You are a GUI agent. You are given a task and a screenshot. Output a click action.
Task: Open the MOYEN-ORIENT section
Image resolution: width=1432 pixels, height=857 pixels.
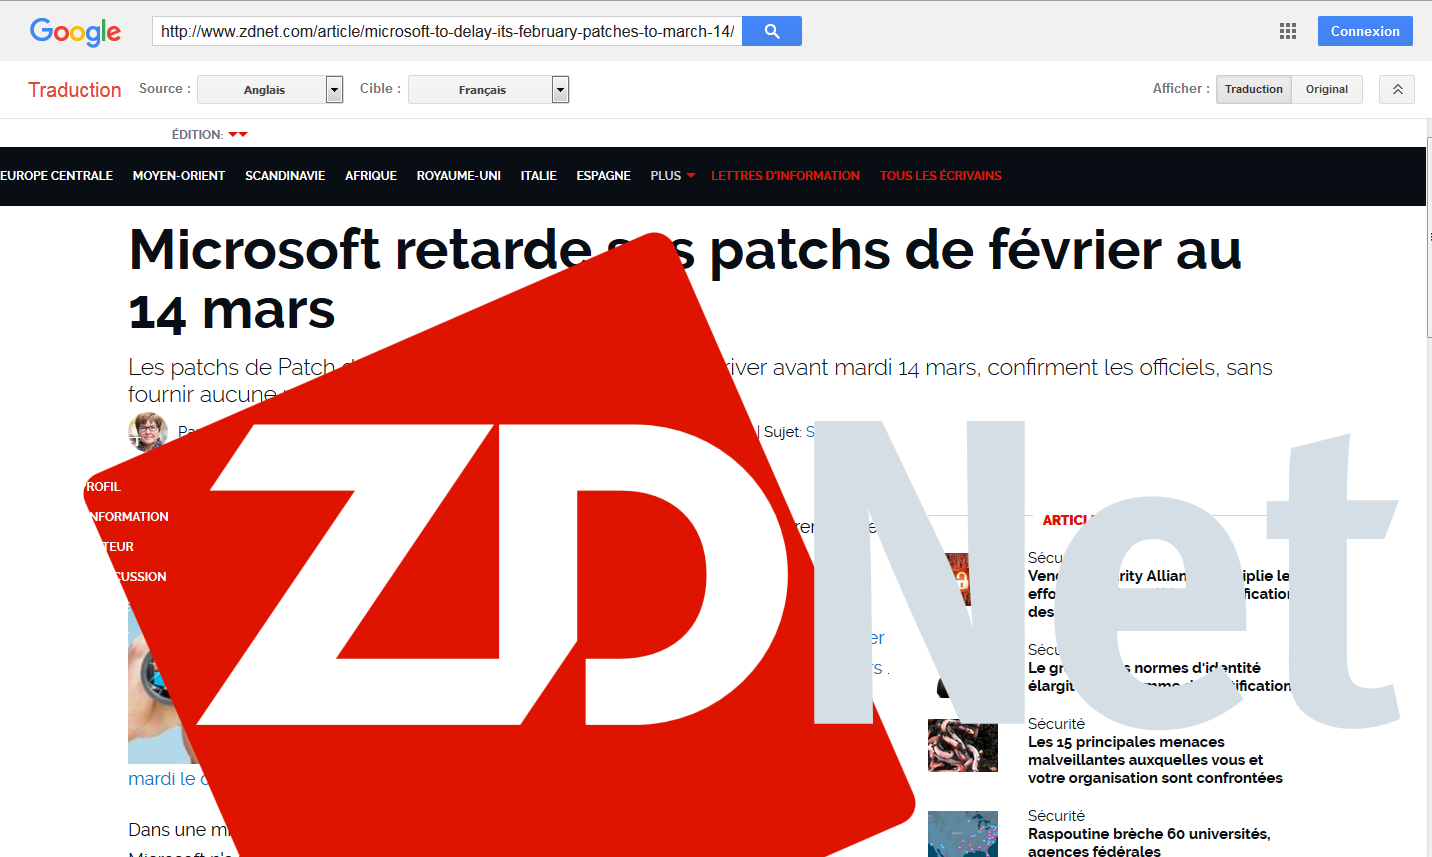pyautogui.click(x=179, y=176)
